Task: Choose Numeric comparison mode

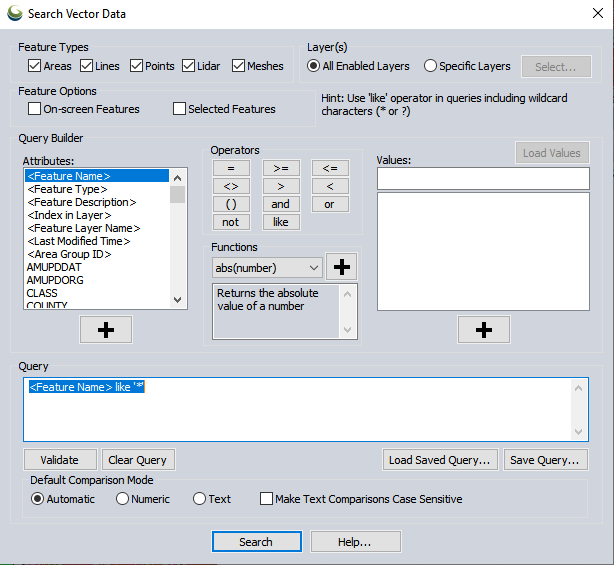Action: pos(123,499)
